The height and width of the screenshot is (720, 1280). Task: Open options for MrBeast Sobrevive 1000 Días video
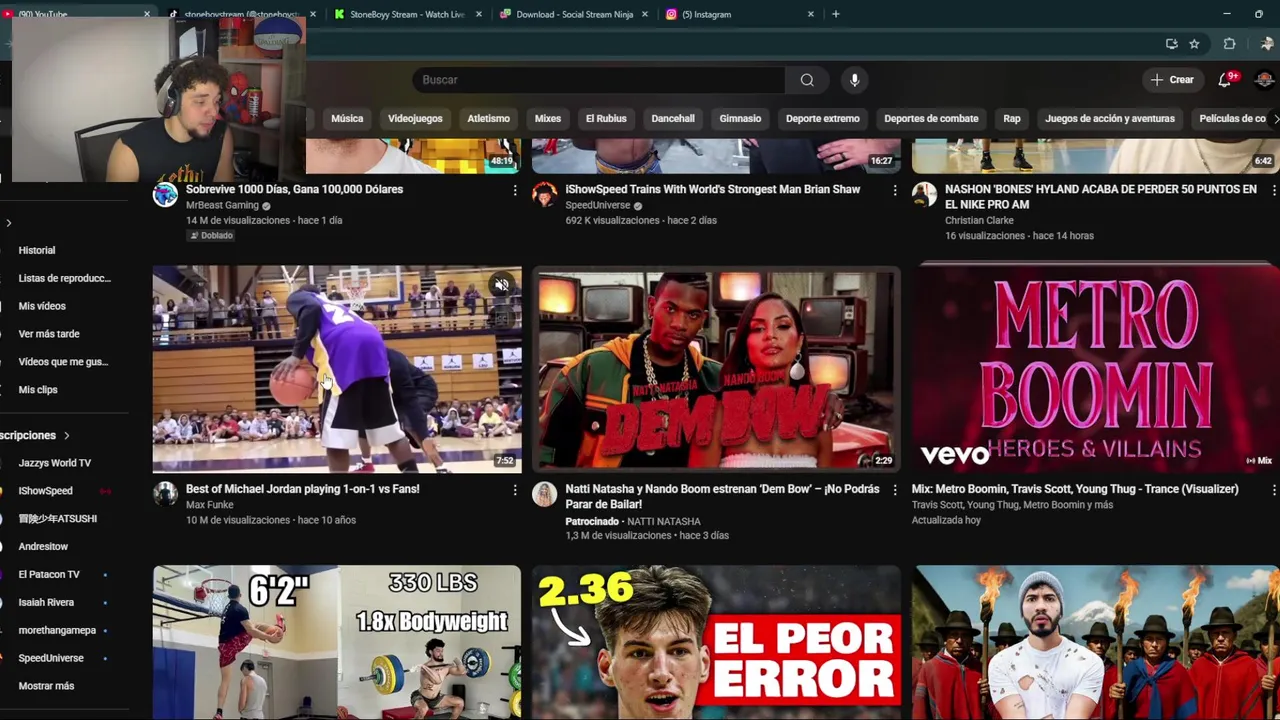click(515, 190)
